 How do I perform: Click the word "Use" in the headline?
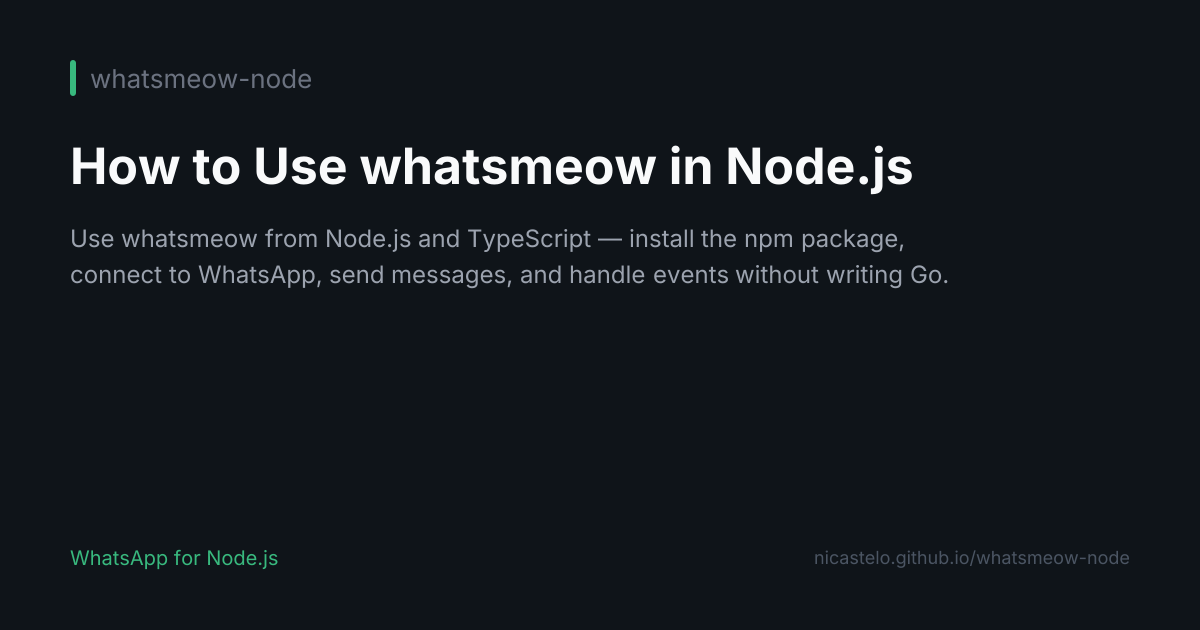pyautogui.click(x=297, y=166)
